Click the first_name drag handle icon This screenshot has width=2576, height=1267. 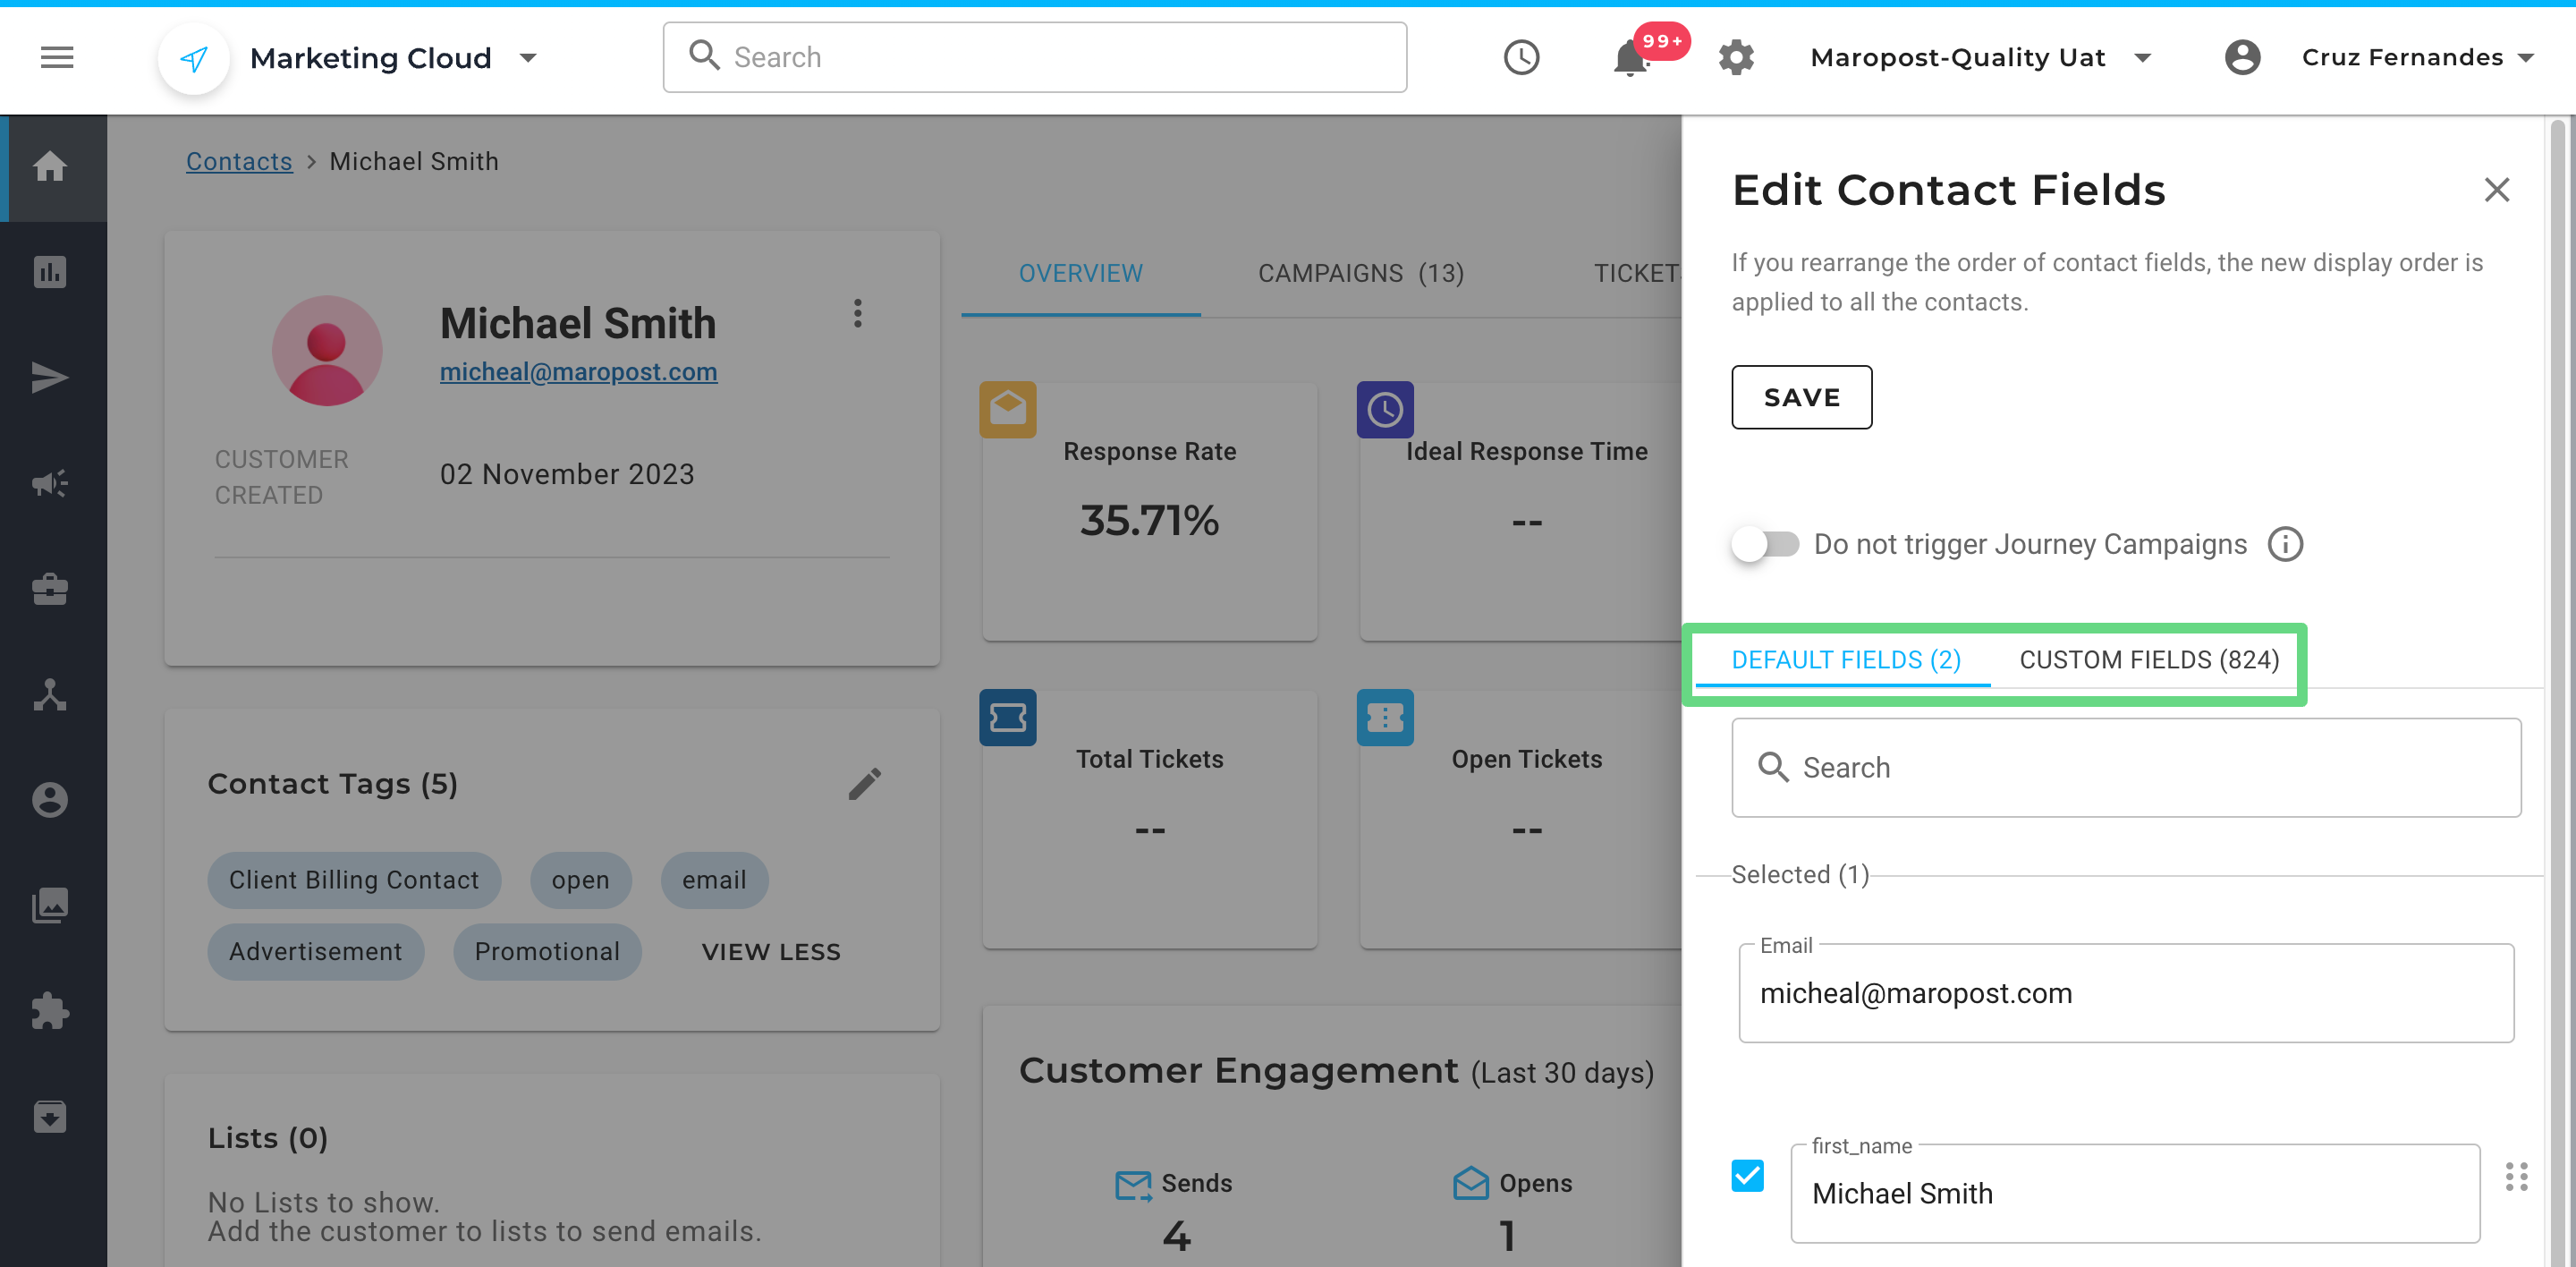[x=2516, y=1177]
